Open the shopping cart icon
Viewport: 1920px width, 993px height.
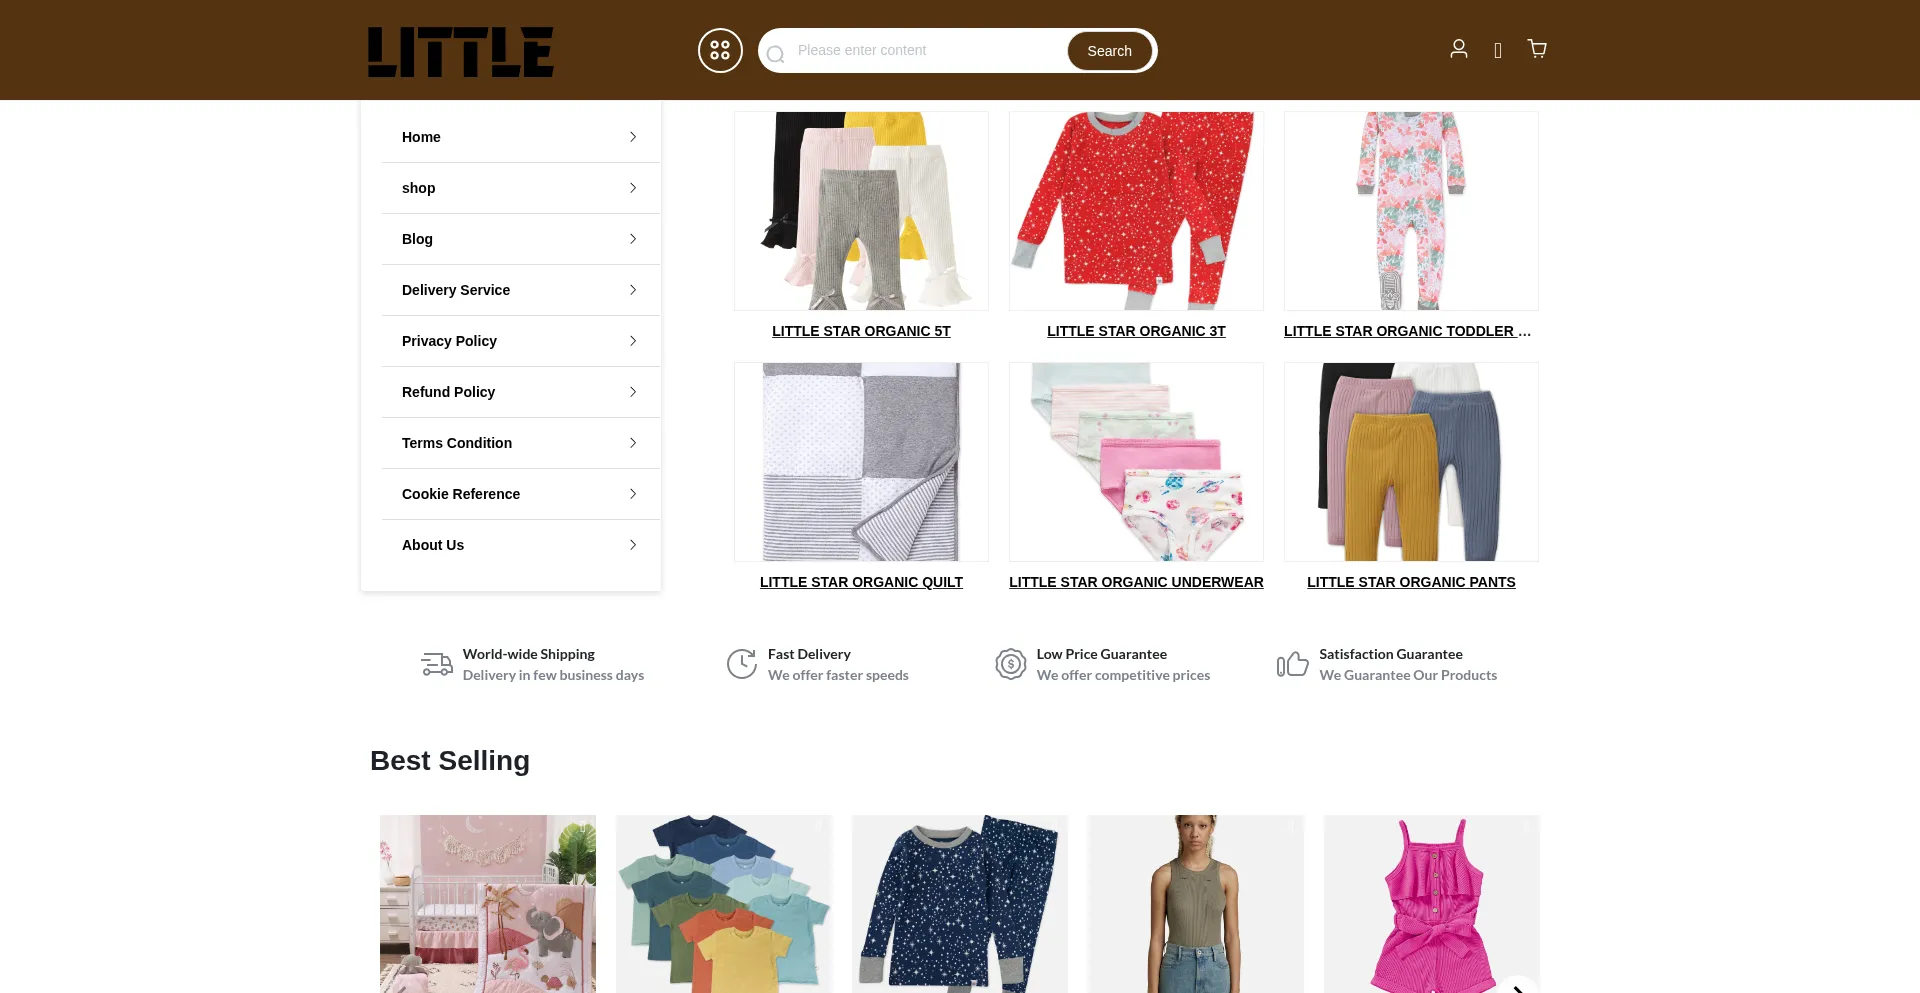coord(1537,49)
